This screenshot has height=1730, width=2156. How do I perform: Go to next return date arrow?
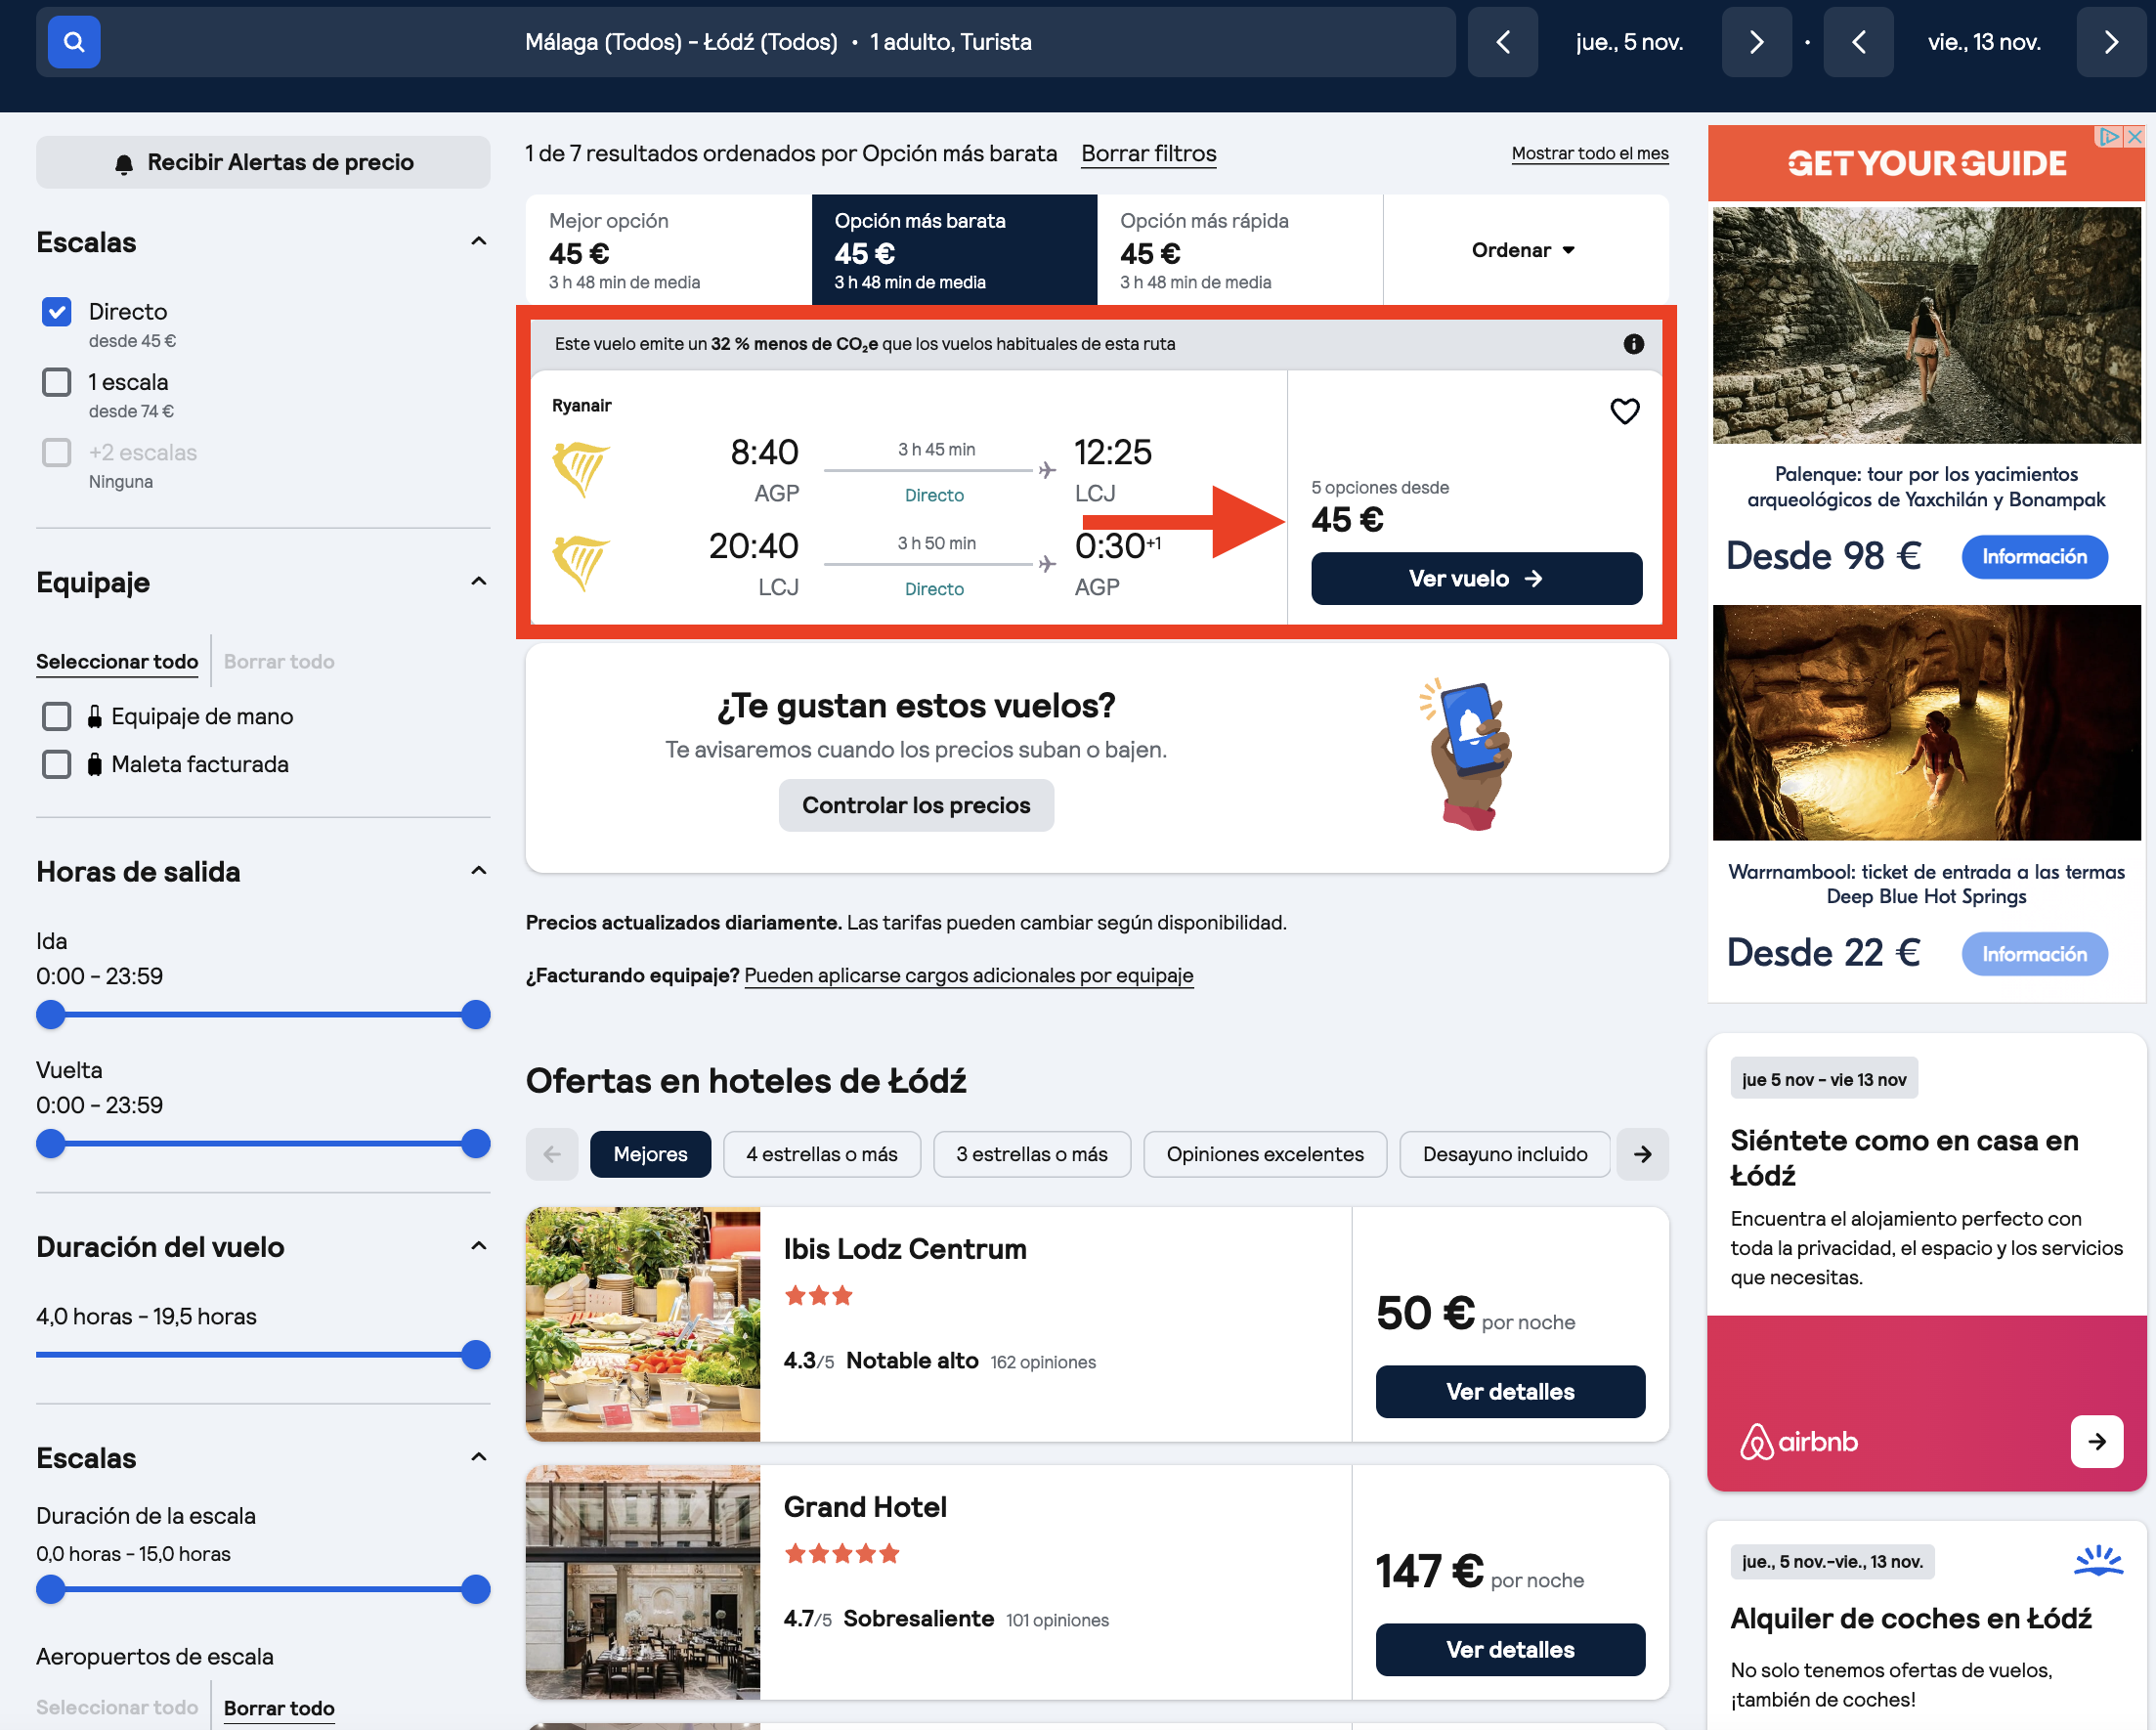coord(2111,42)
